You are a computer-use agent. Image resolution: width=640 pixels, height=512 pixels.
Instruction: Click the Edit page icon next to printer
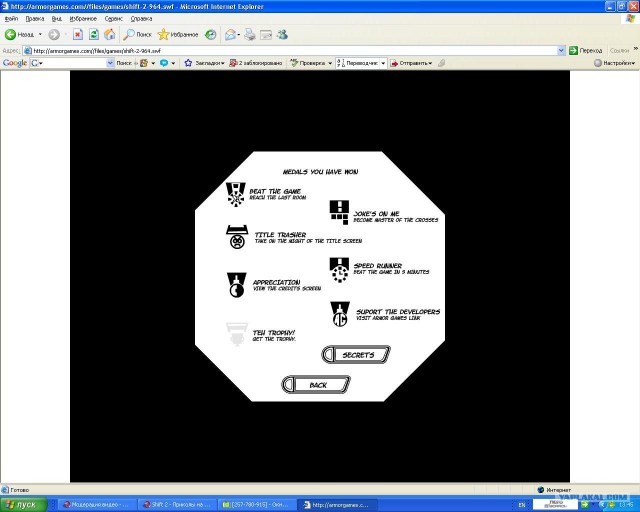tap(266, 35)
